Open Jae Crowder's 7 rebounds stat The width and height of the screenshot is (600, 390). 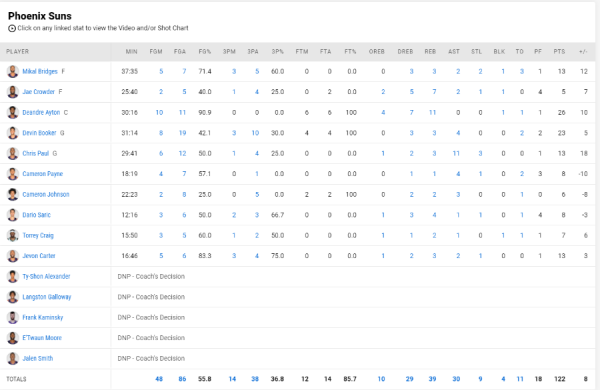coord(434,92)
